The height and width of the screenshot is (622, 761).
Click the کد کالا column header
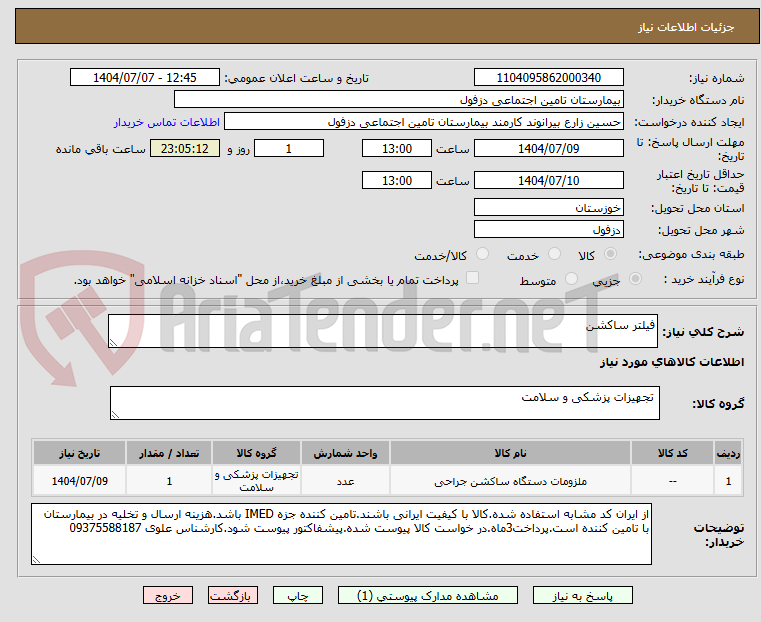672,453
